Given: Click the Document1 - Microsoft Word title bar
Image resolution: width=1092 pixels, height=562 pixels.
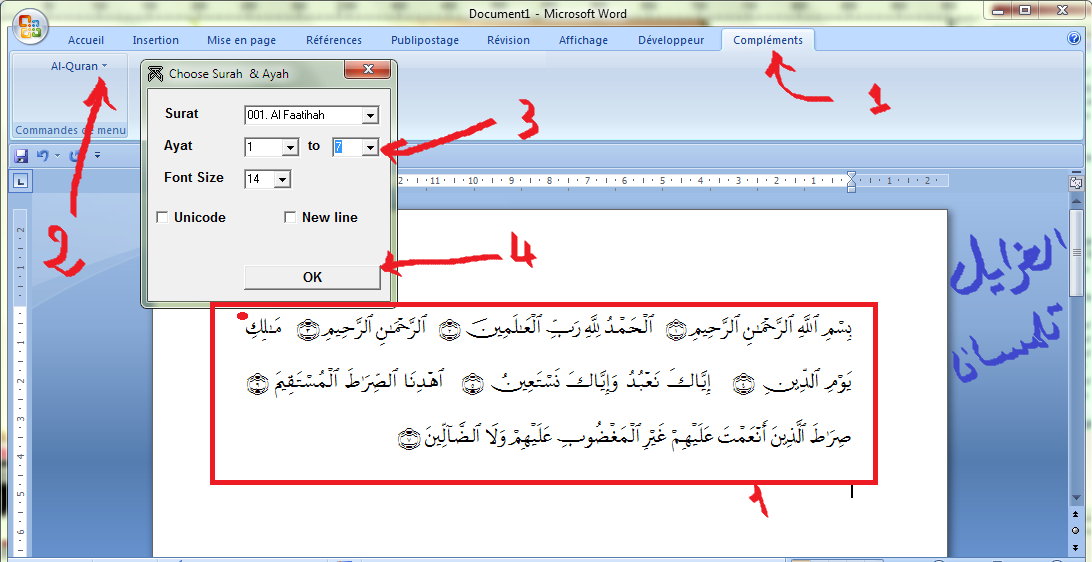Looking at the screenshot, I should (x=547, y=13).
